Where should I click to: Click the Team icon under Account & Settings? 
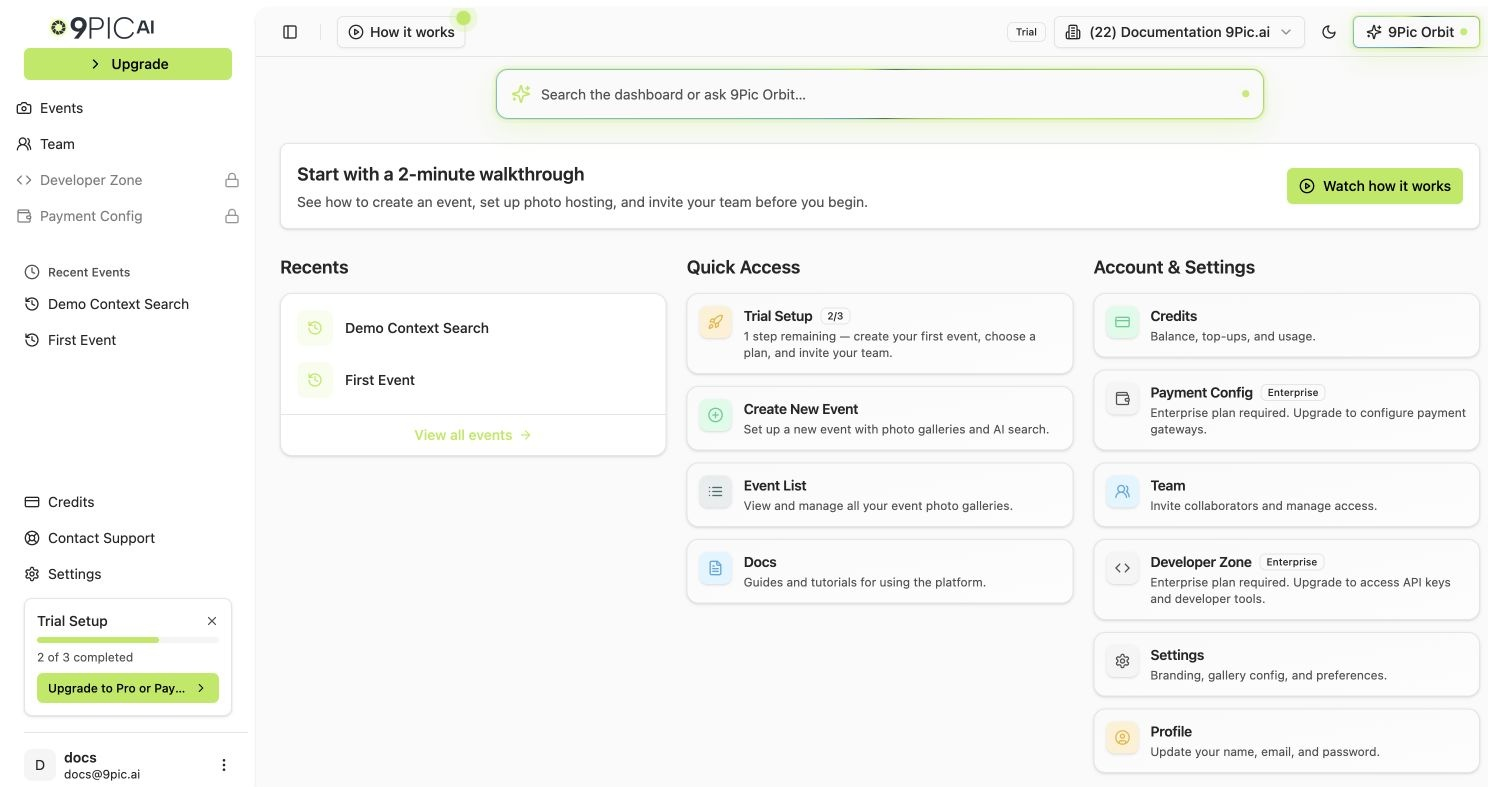pyautogui.click(x=1122, y=491)
